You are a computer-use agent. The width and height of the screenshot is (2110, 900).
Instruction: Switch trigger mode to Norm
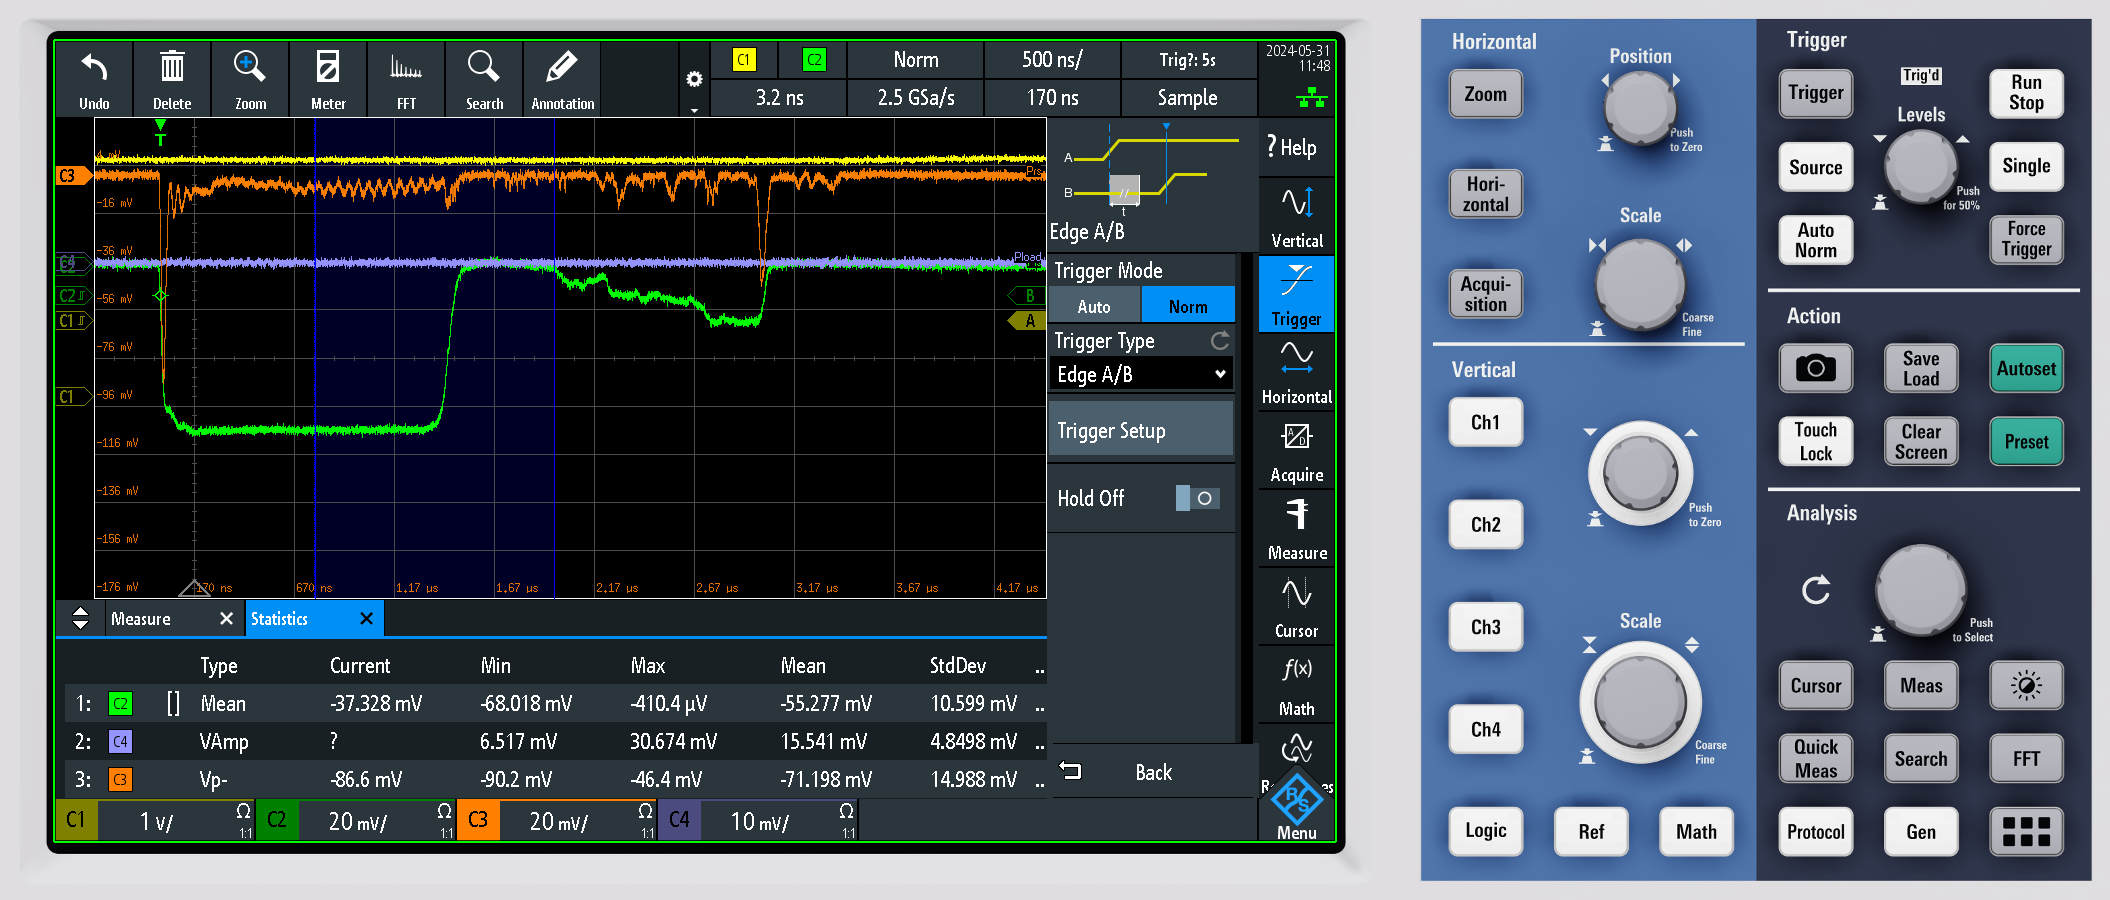[1187, 307]
